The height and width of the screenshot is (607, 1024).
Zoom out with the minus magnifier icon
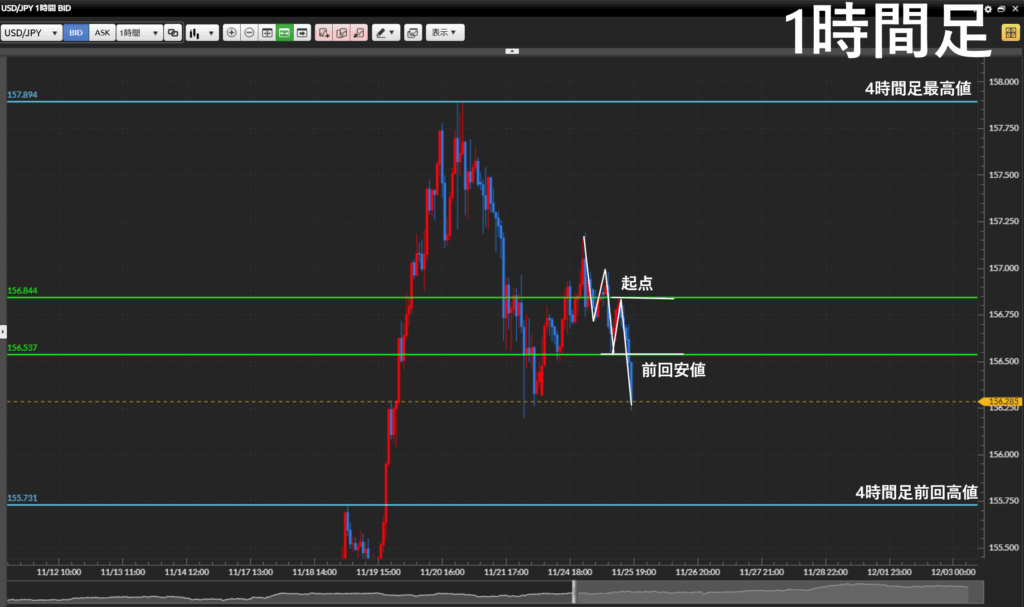[x=249, y=32]
